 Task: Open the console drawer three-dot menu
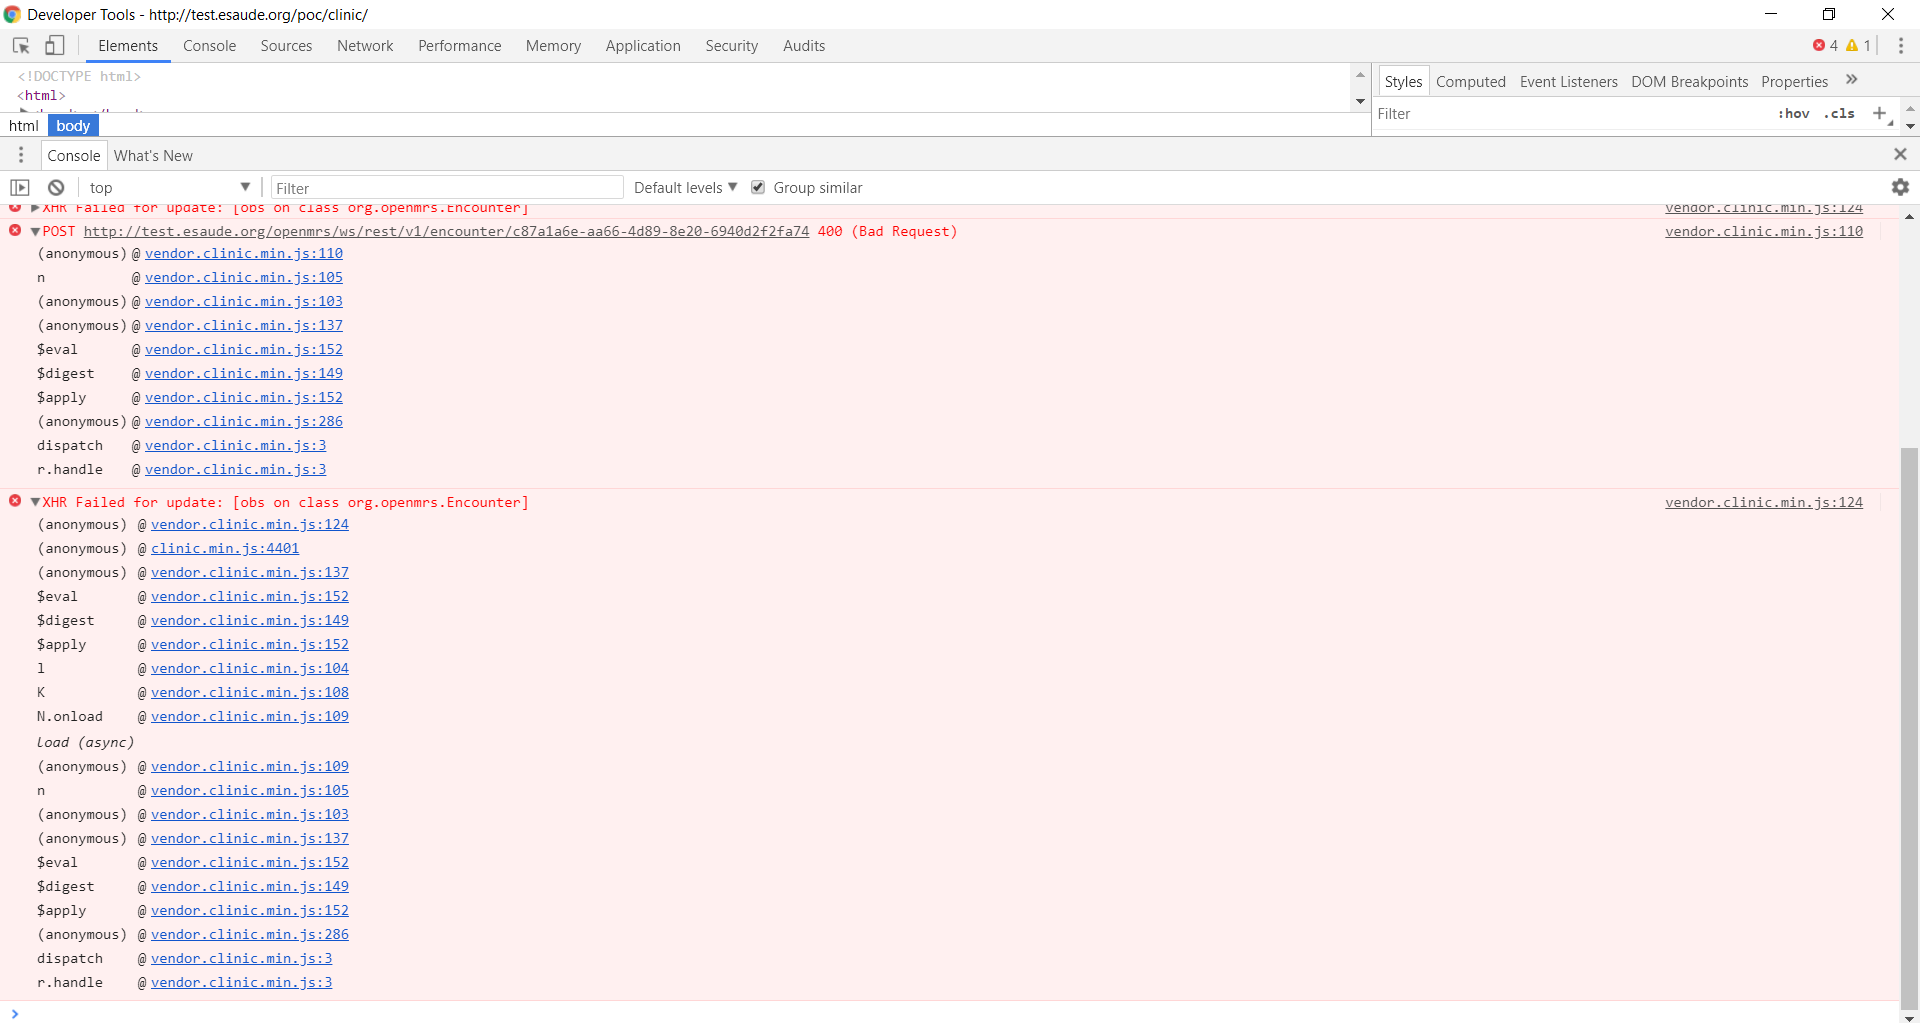point(21,155)
